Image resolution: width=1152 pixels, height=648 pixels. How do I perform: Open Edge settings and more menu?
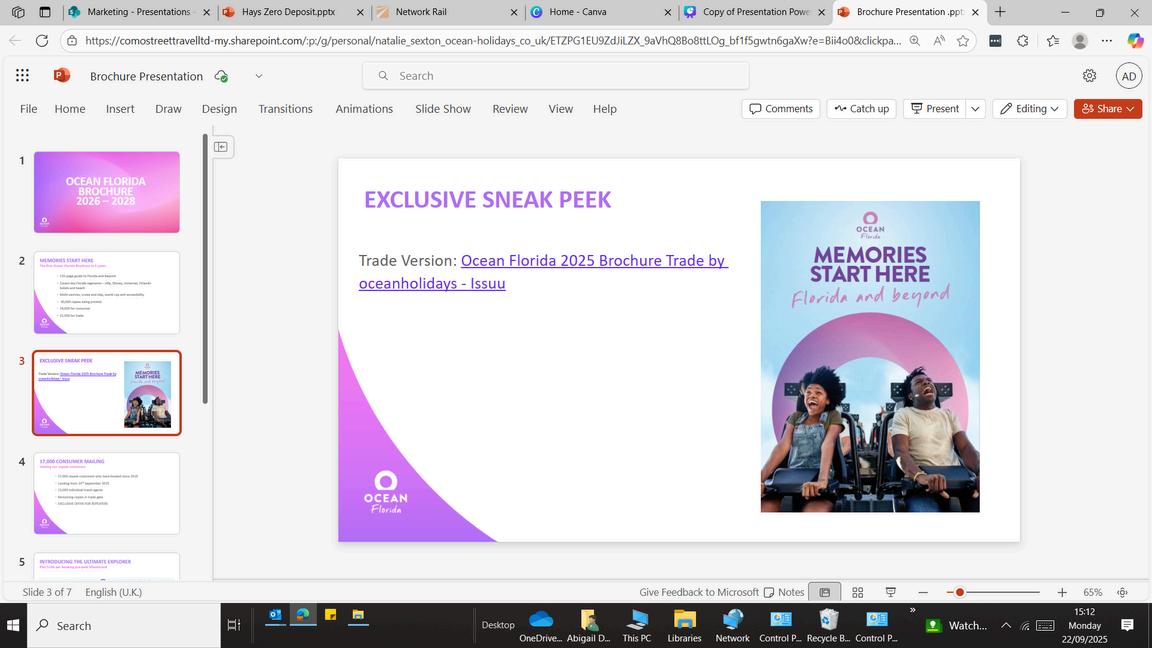1107,40
